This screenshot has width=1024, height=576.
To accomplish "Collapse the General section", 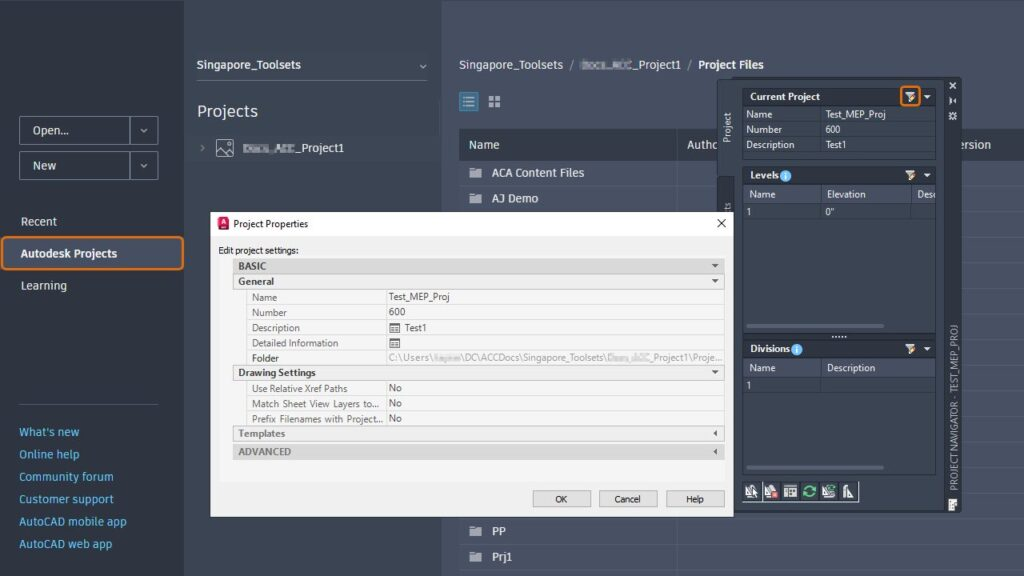I will point(715,281).
